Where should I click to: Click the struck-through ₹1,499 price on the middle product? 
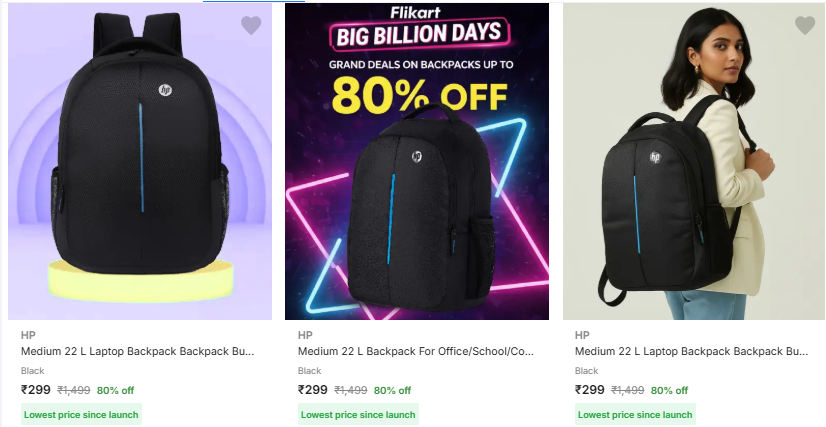point(350,391)
